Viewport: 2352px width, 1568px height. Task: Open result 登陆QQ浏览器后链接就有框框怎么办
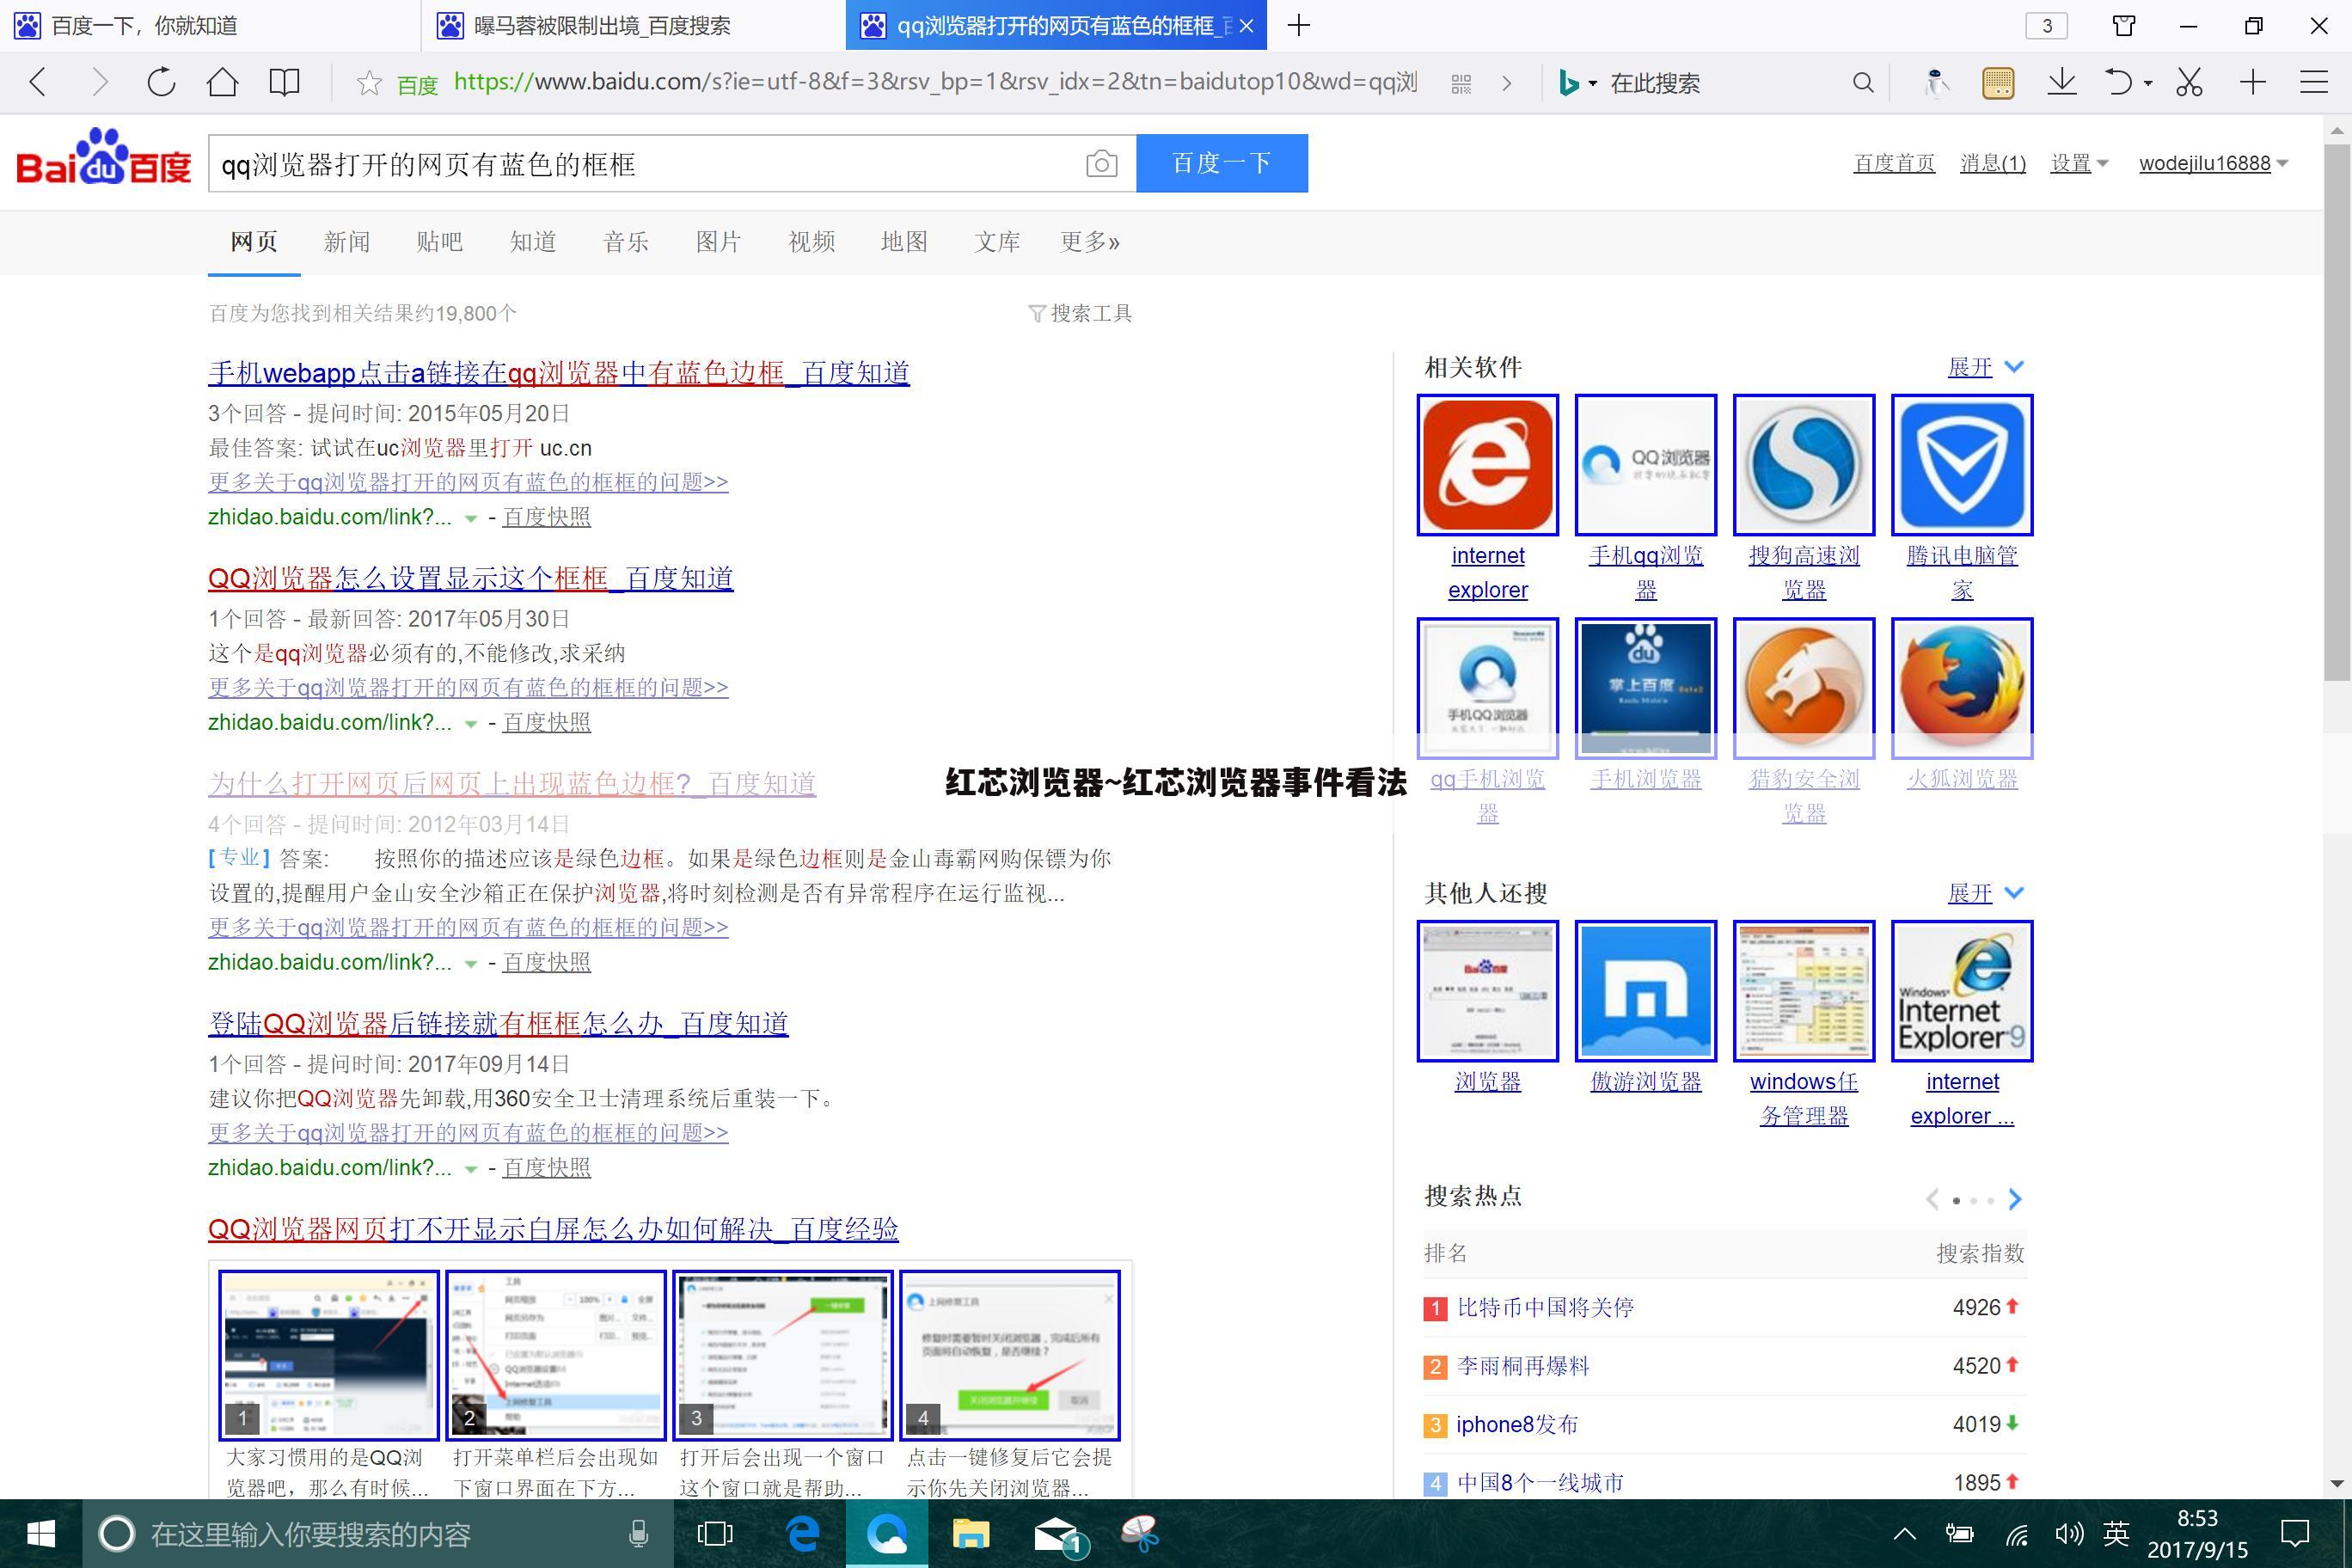498,1024
